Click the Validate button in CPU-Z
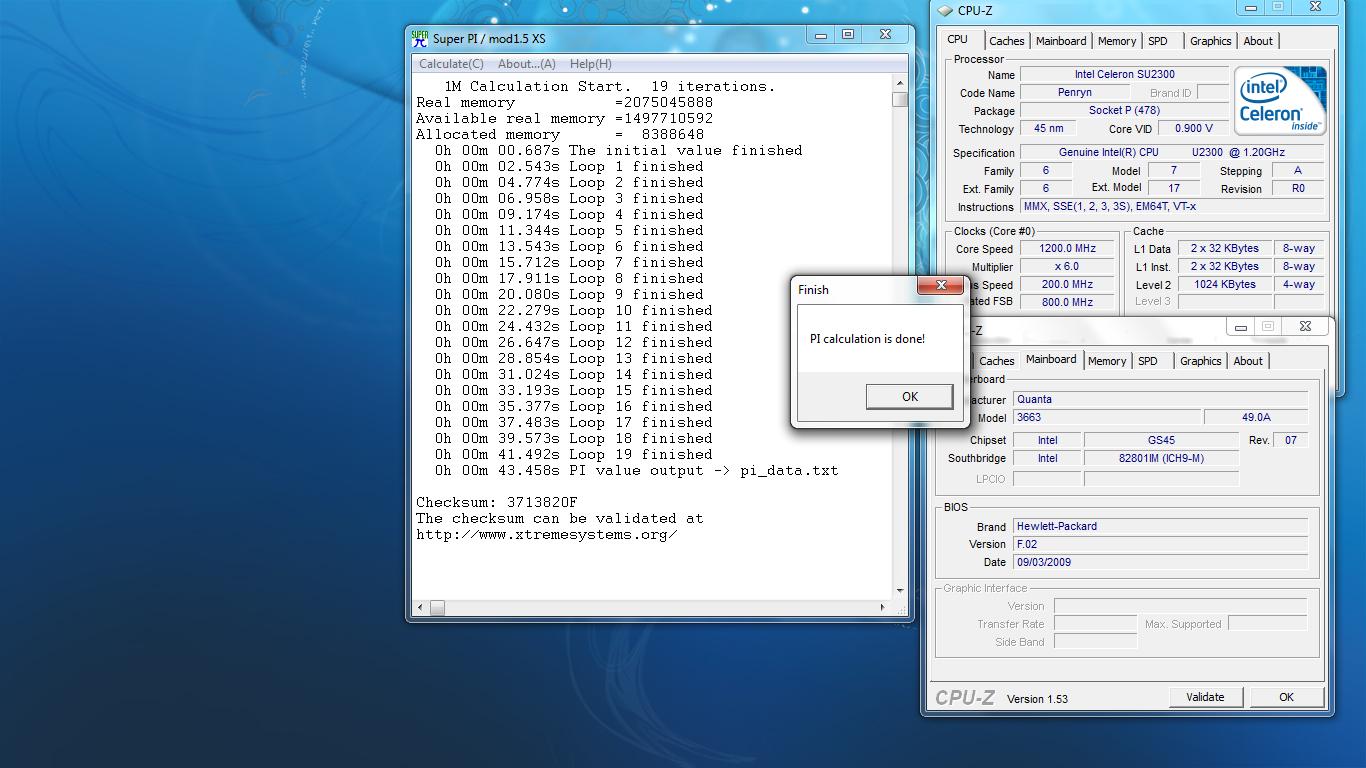Viewport: 1366px width, 768px height. coord(1205,697)
